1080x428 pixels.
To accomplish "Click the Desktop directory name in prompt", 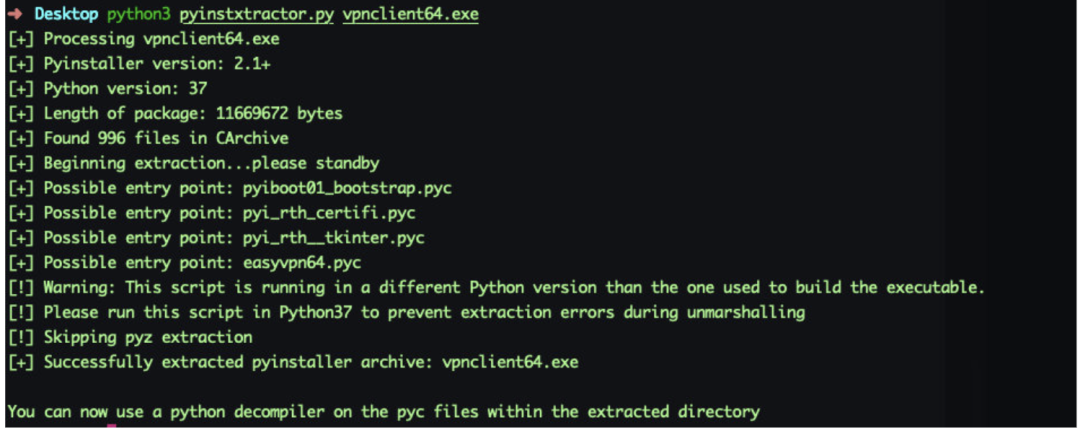I will 67,14.
